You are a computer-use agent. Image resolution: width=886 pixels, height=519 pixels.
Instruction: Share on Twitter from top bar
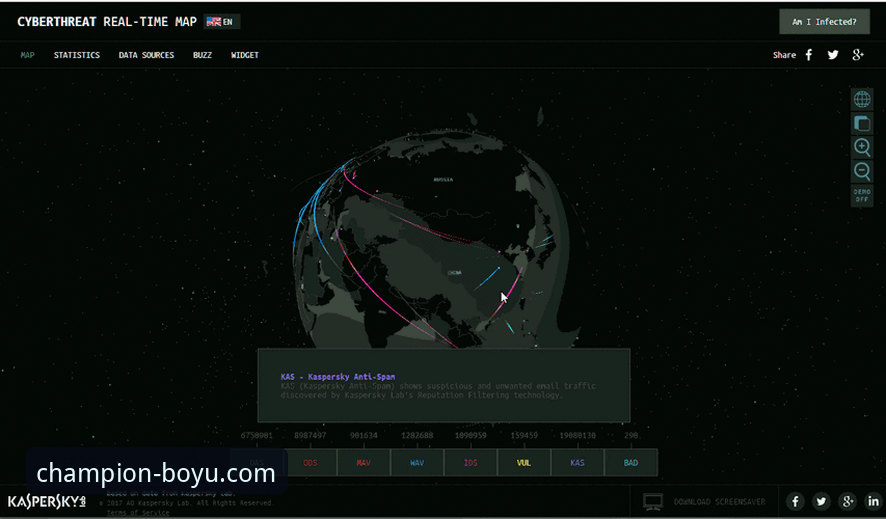point(833,55)
